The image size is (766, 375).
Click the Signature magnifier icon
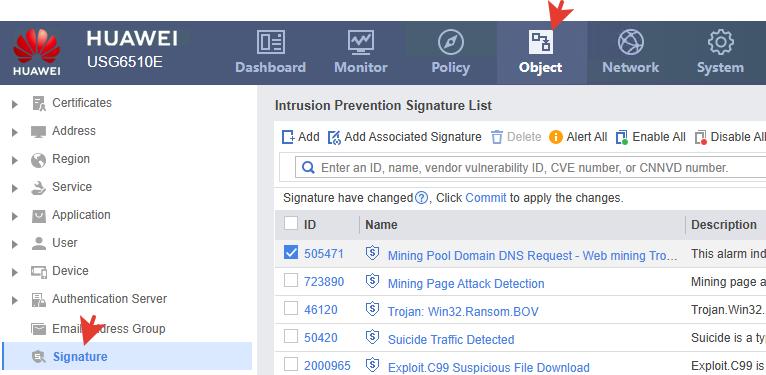click(39, 357)
